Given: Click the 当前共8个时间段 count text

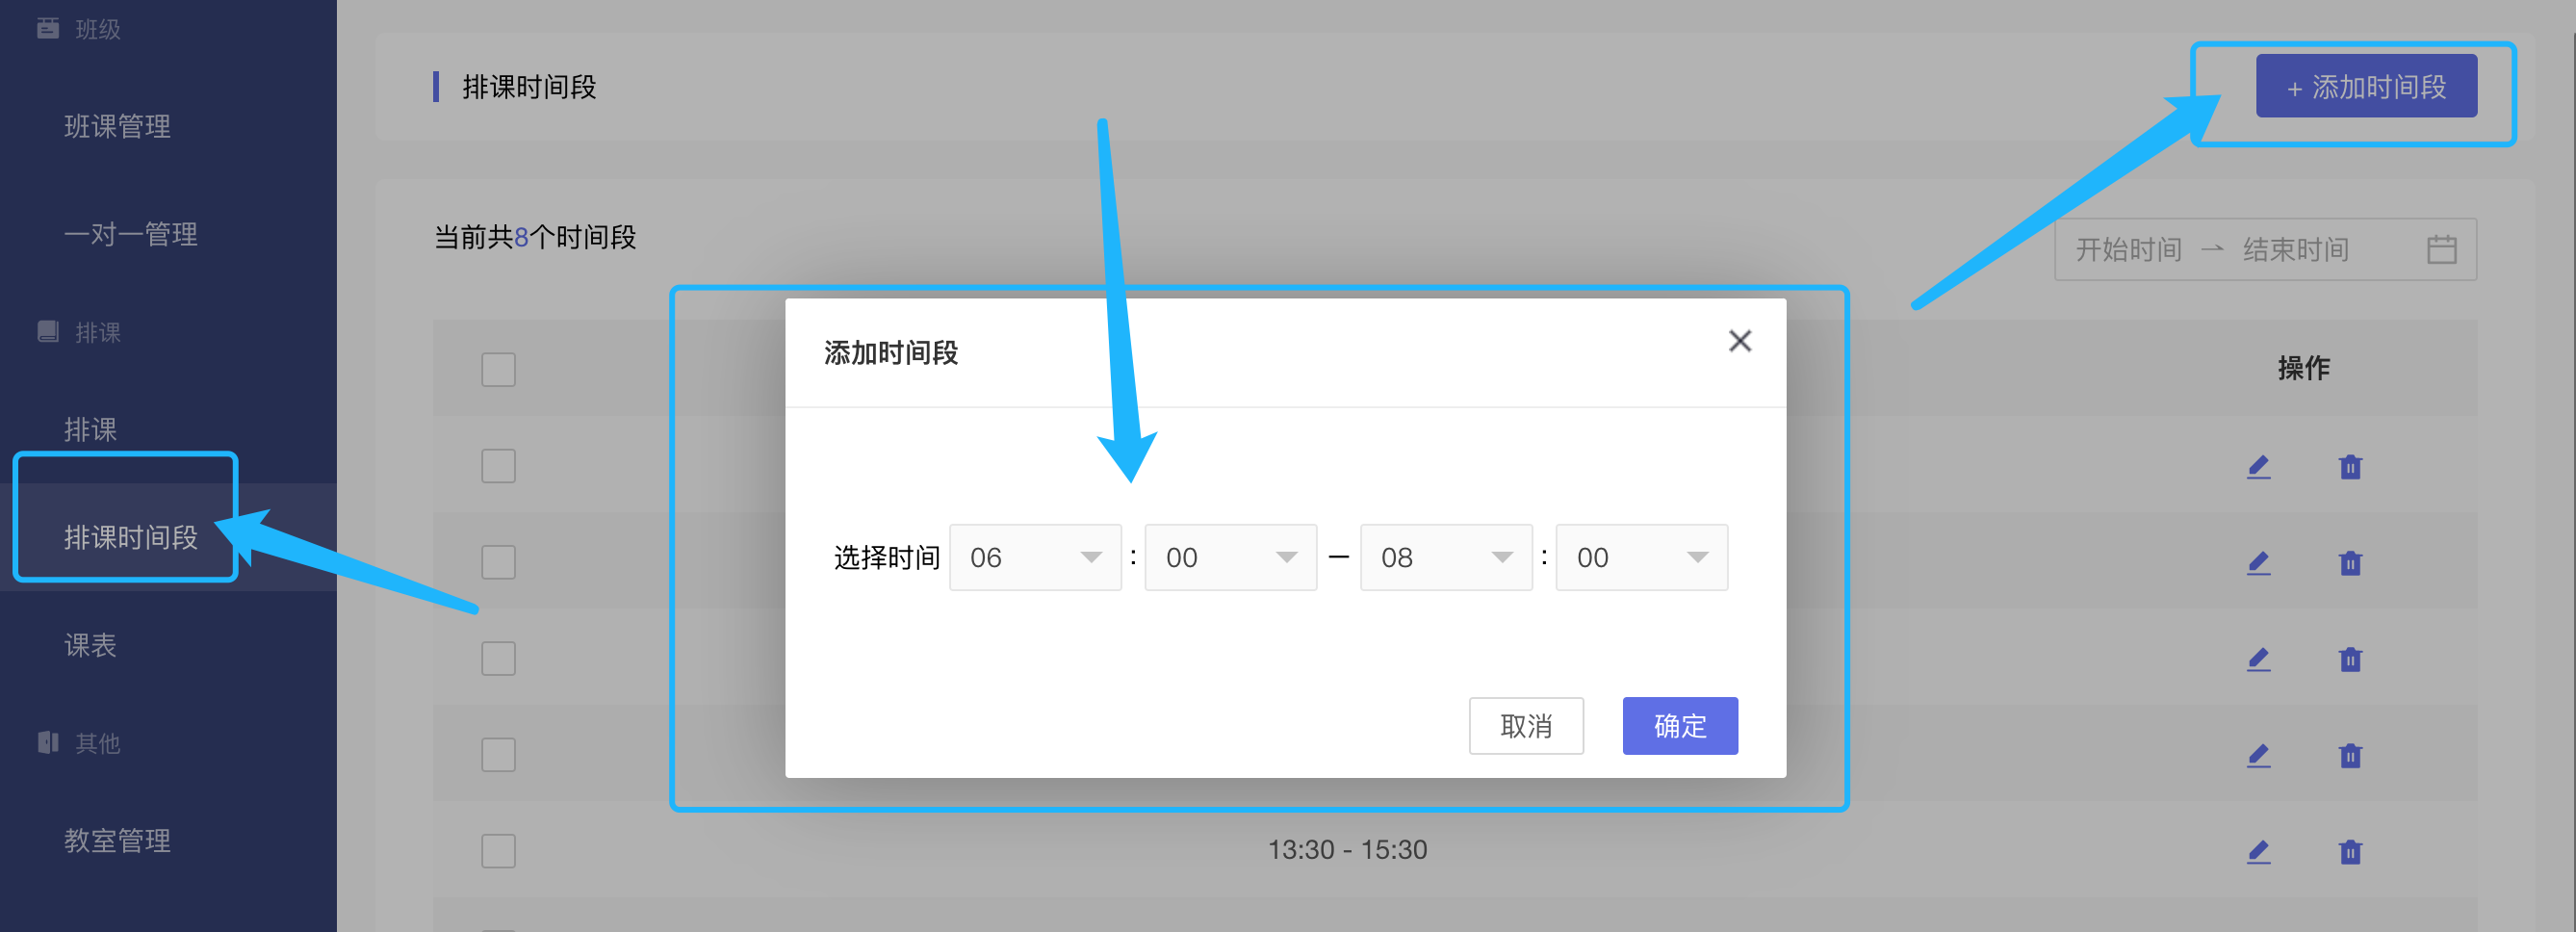Looking at the screenshot, I should pyautogui.click(x=535, y=237).
